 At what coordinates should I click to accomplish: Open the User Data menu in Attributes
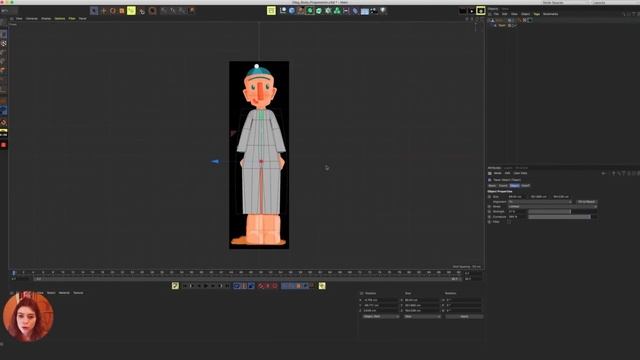pos(520,173)
